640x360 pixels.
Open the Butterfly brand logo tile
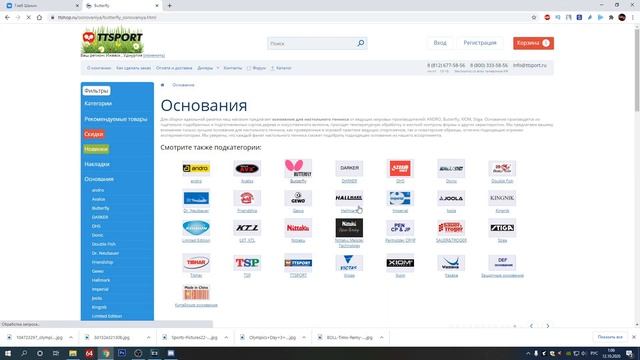298,168
